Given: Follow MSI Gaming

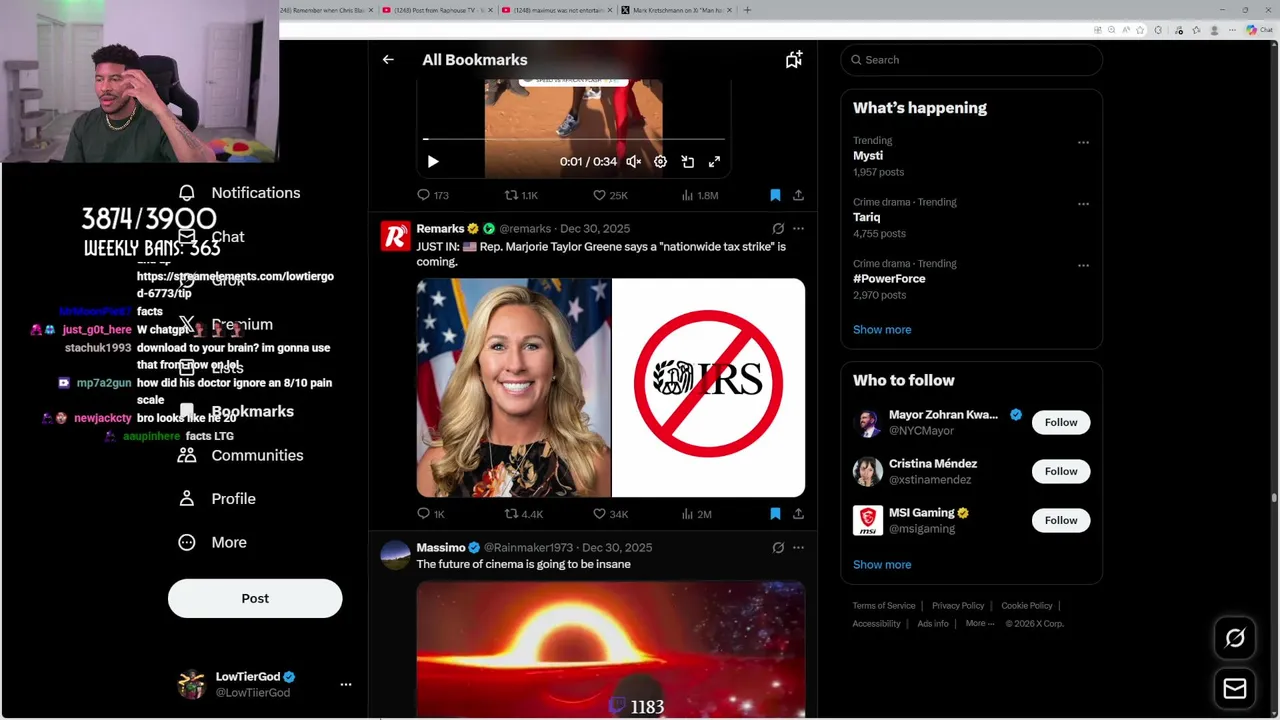Looking at the screenshot, I should point(1061,520).
